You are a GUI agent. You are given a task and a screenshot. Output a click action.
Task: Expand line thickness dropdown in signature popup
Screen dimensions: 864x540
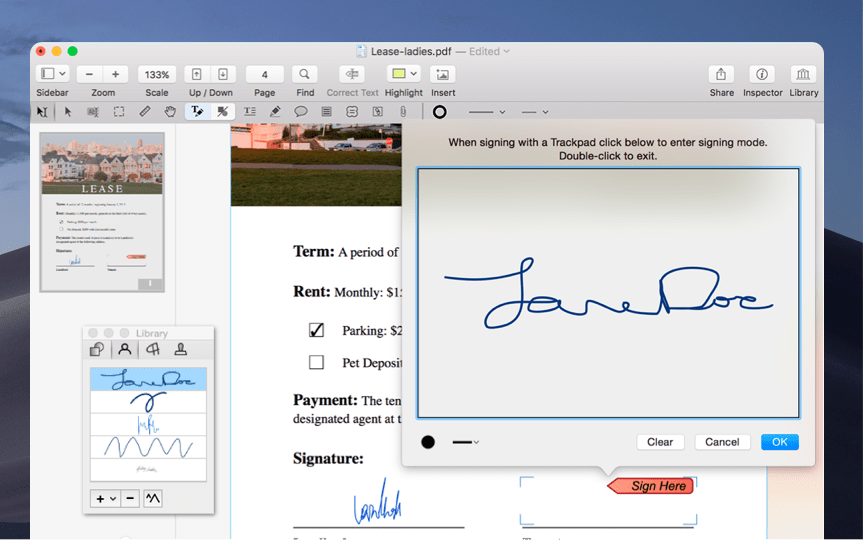[465, 442]
